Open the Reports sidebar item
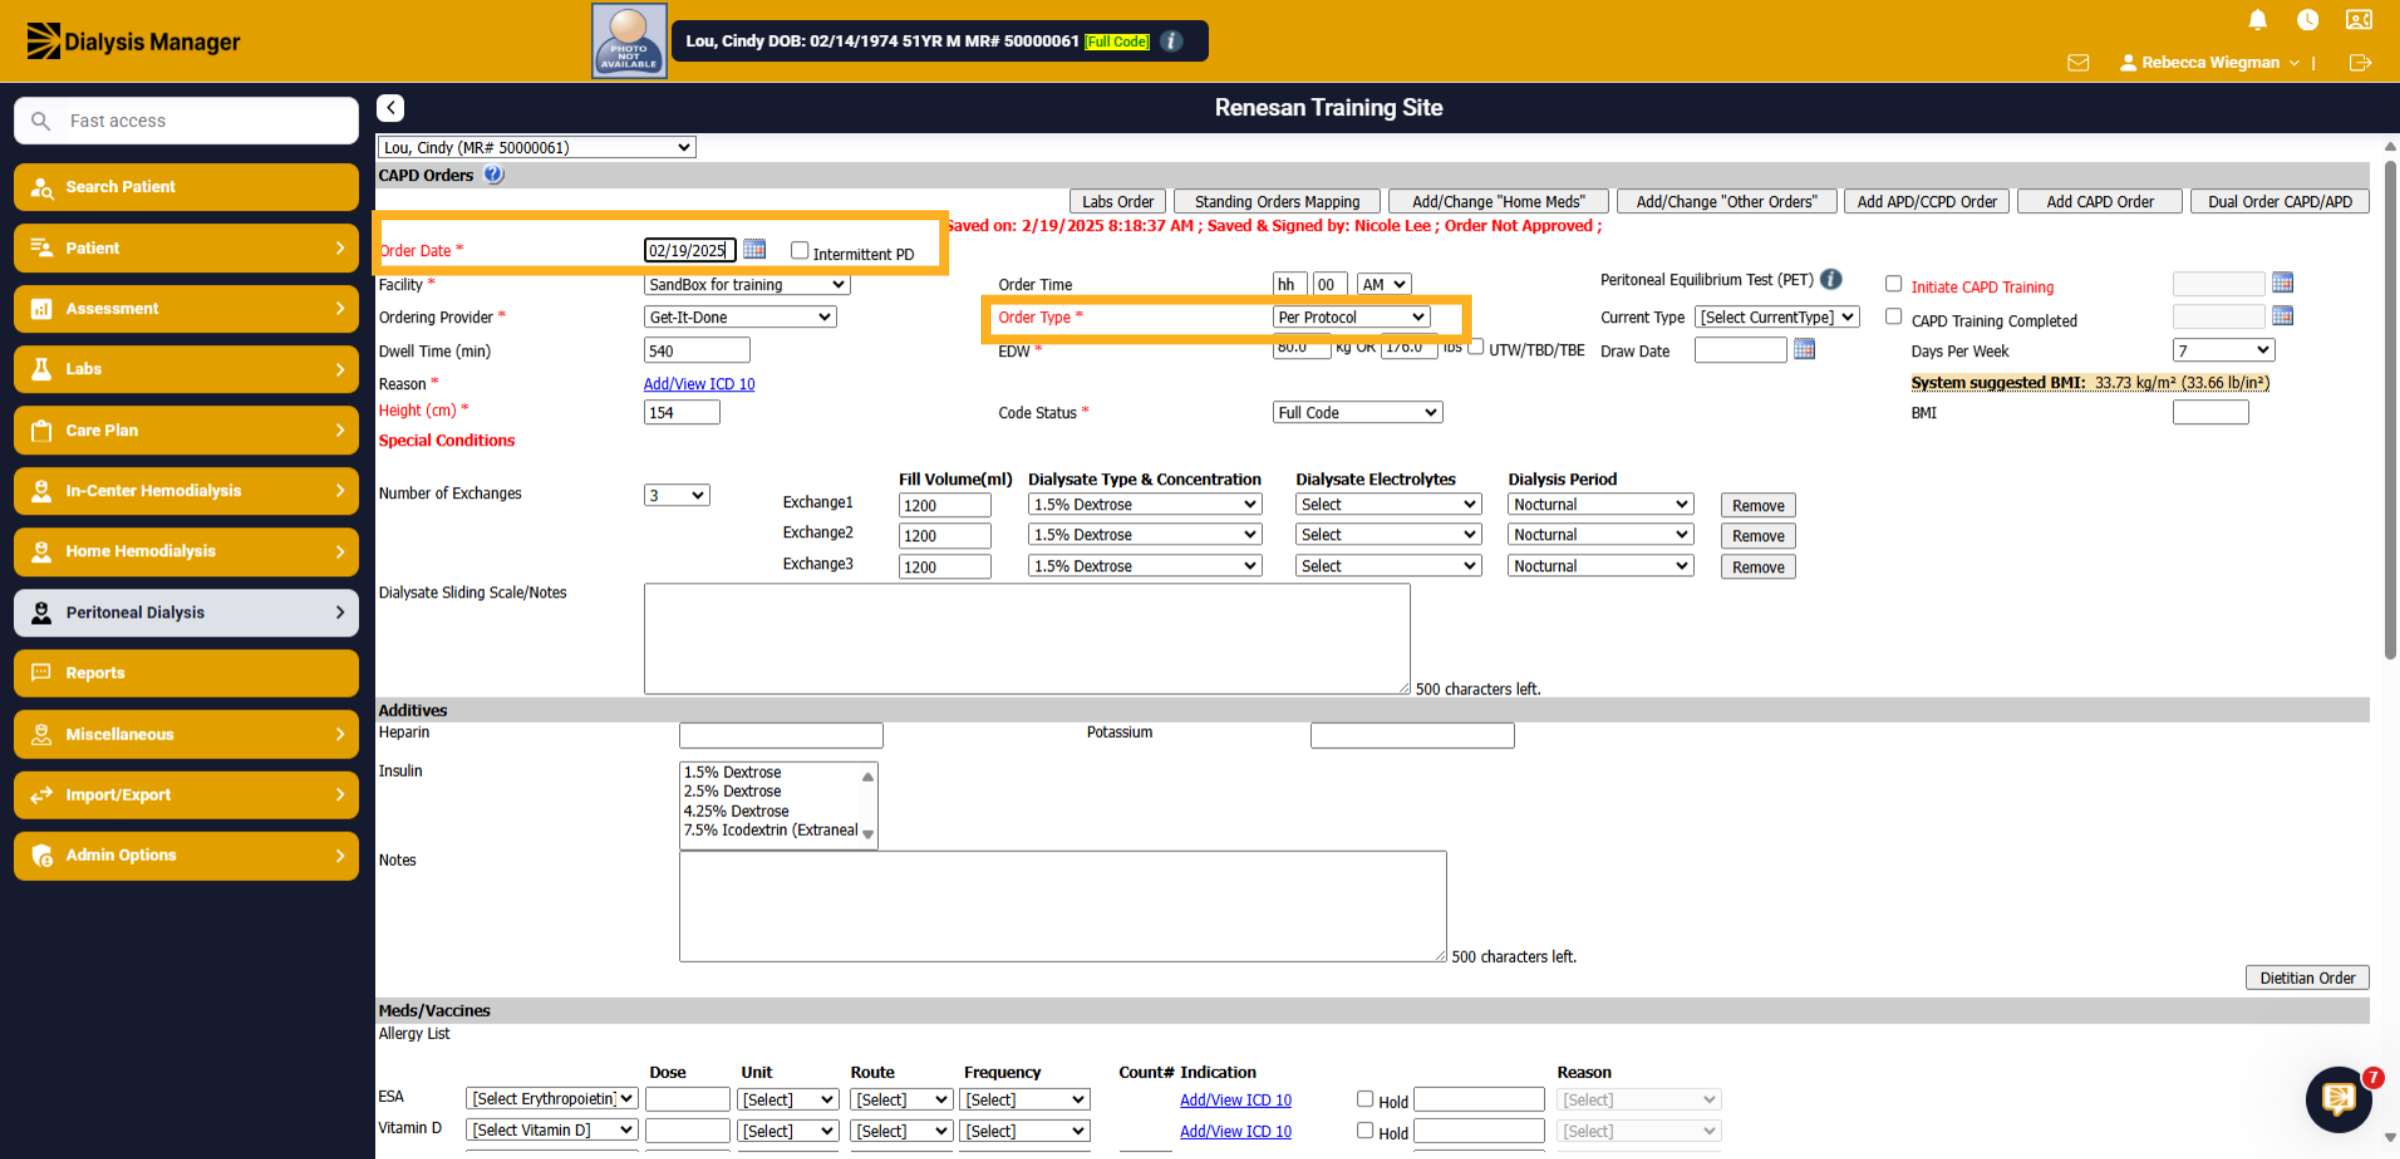This screenshot has width=2400, height=1159. click(187, 673)
